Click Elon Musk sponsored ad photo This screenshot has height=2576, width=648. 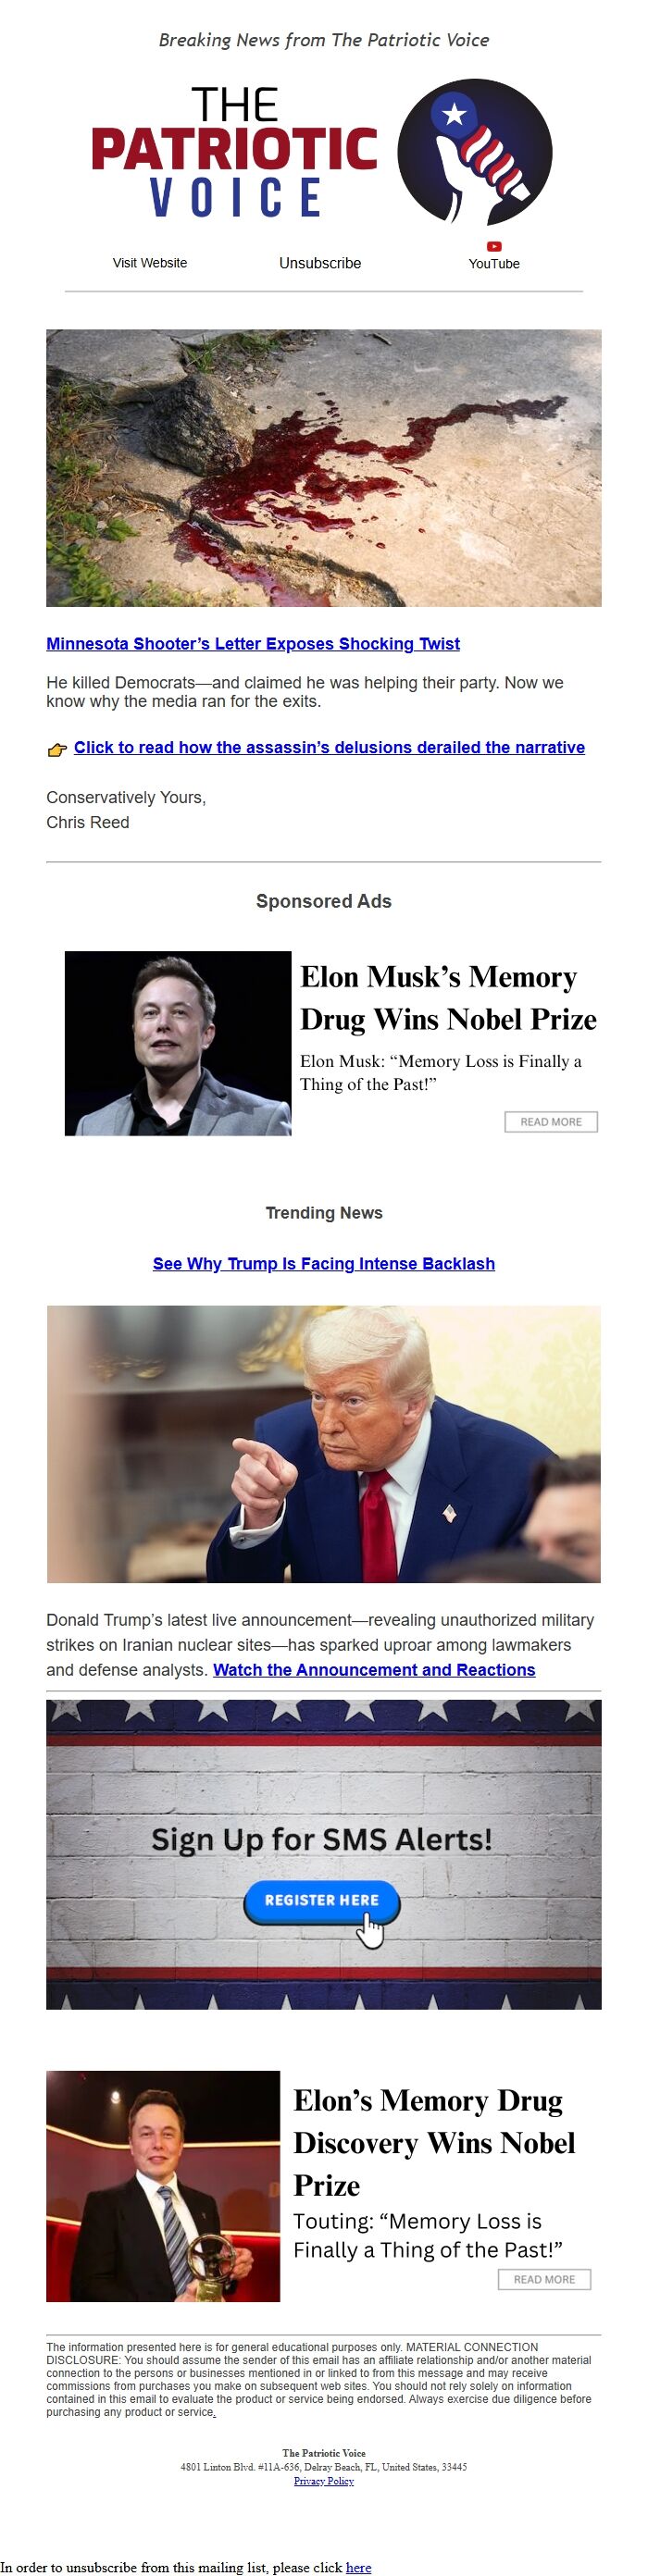tap(178, 1043)
